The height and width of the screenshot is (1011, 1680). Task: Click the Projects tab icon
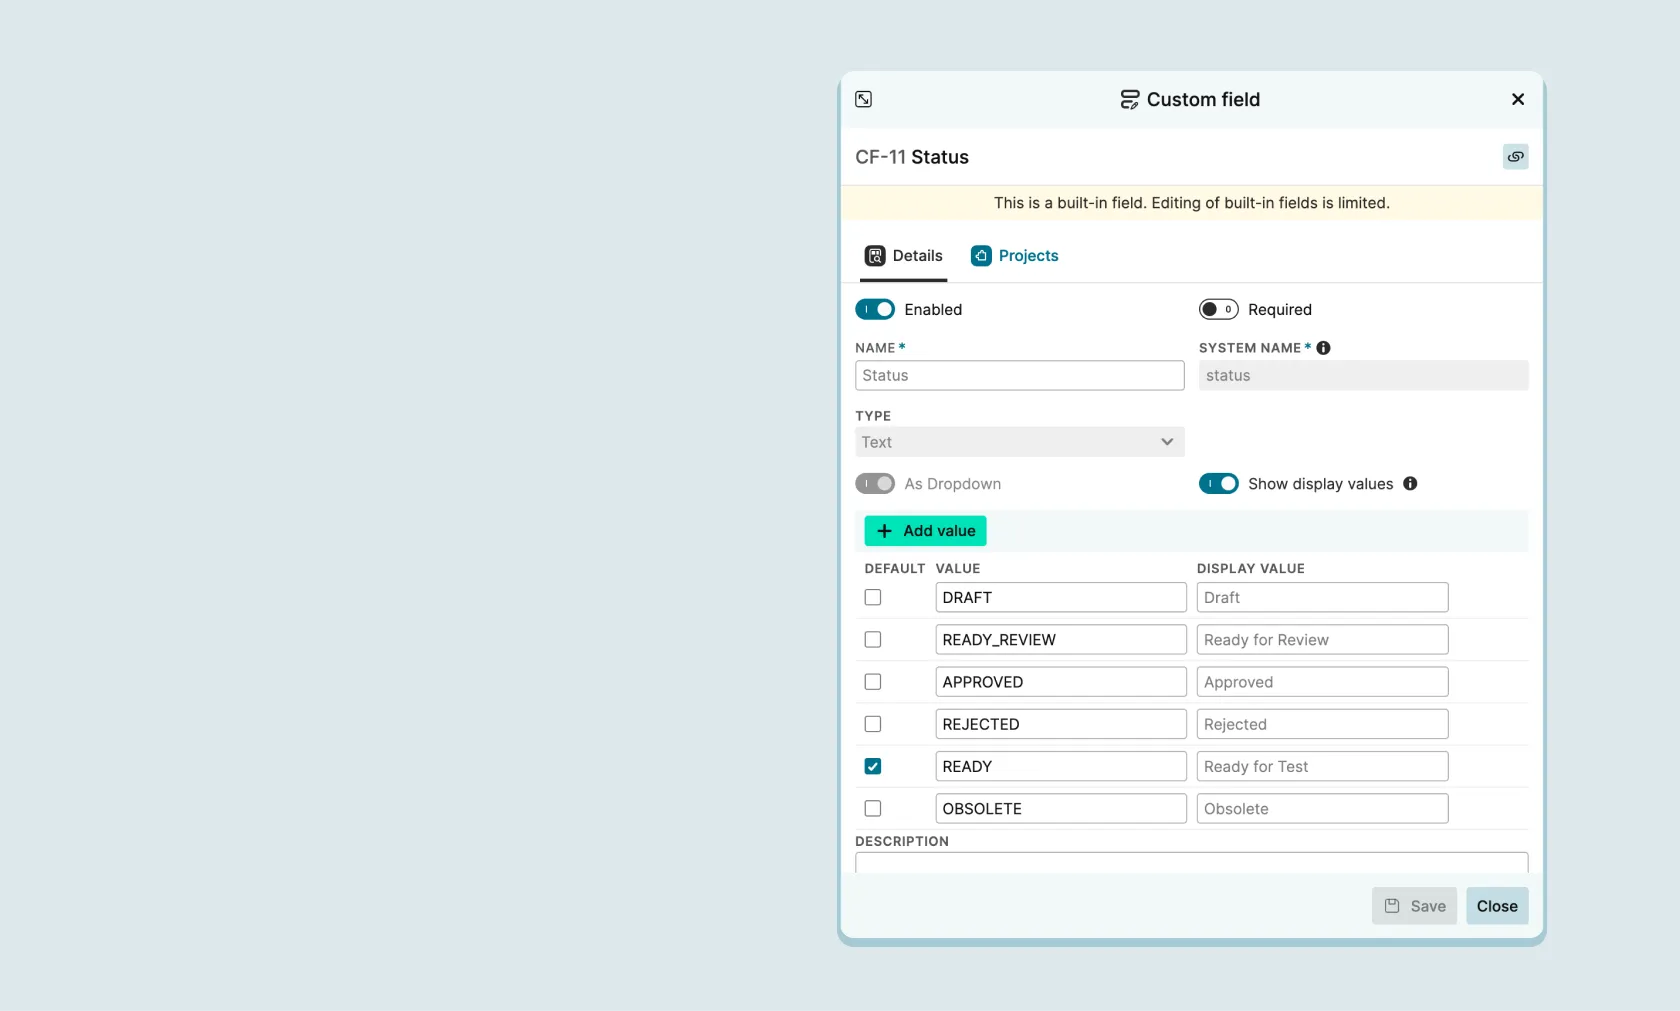pyautogui.click(x=981, y=256)
